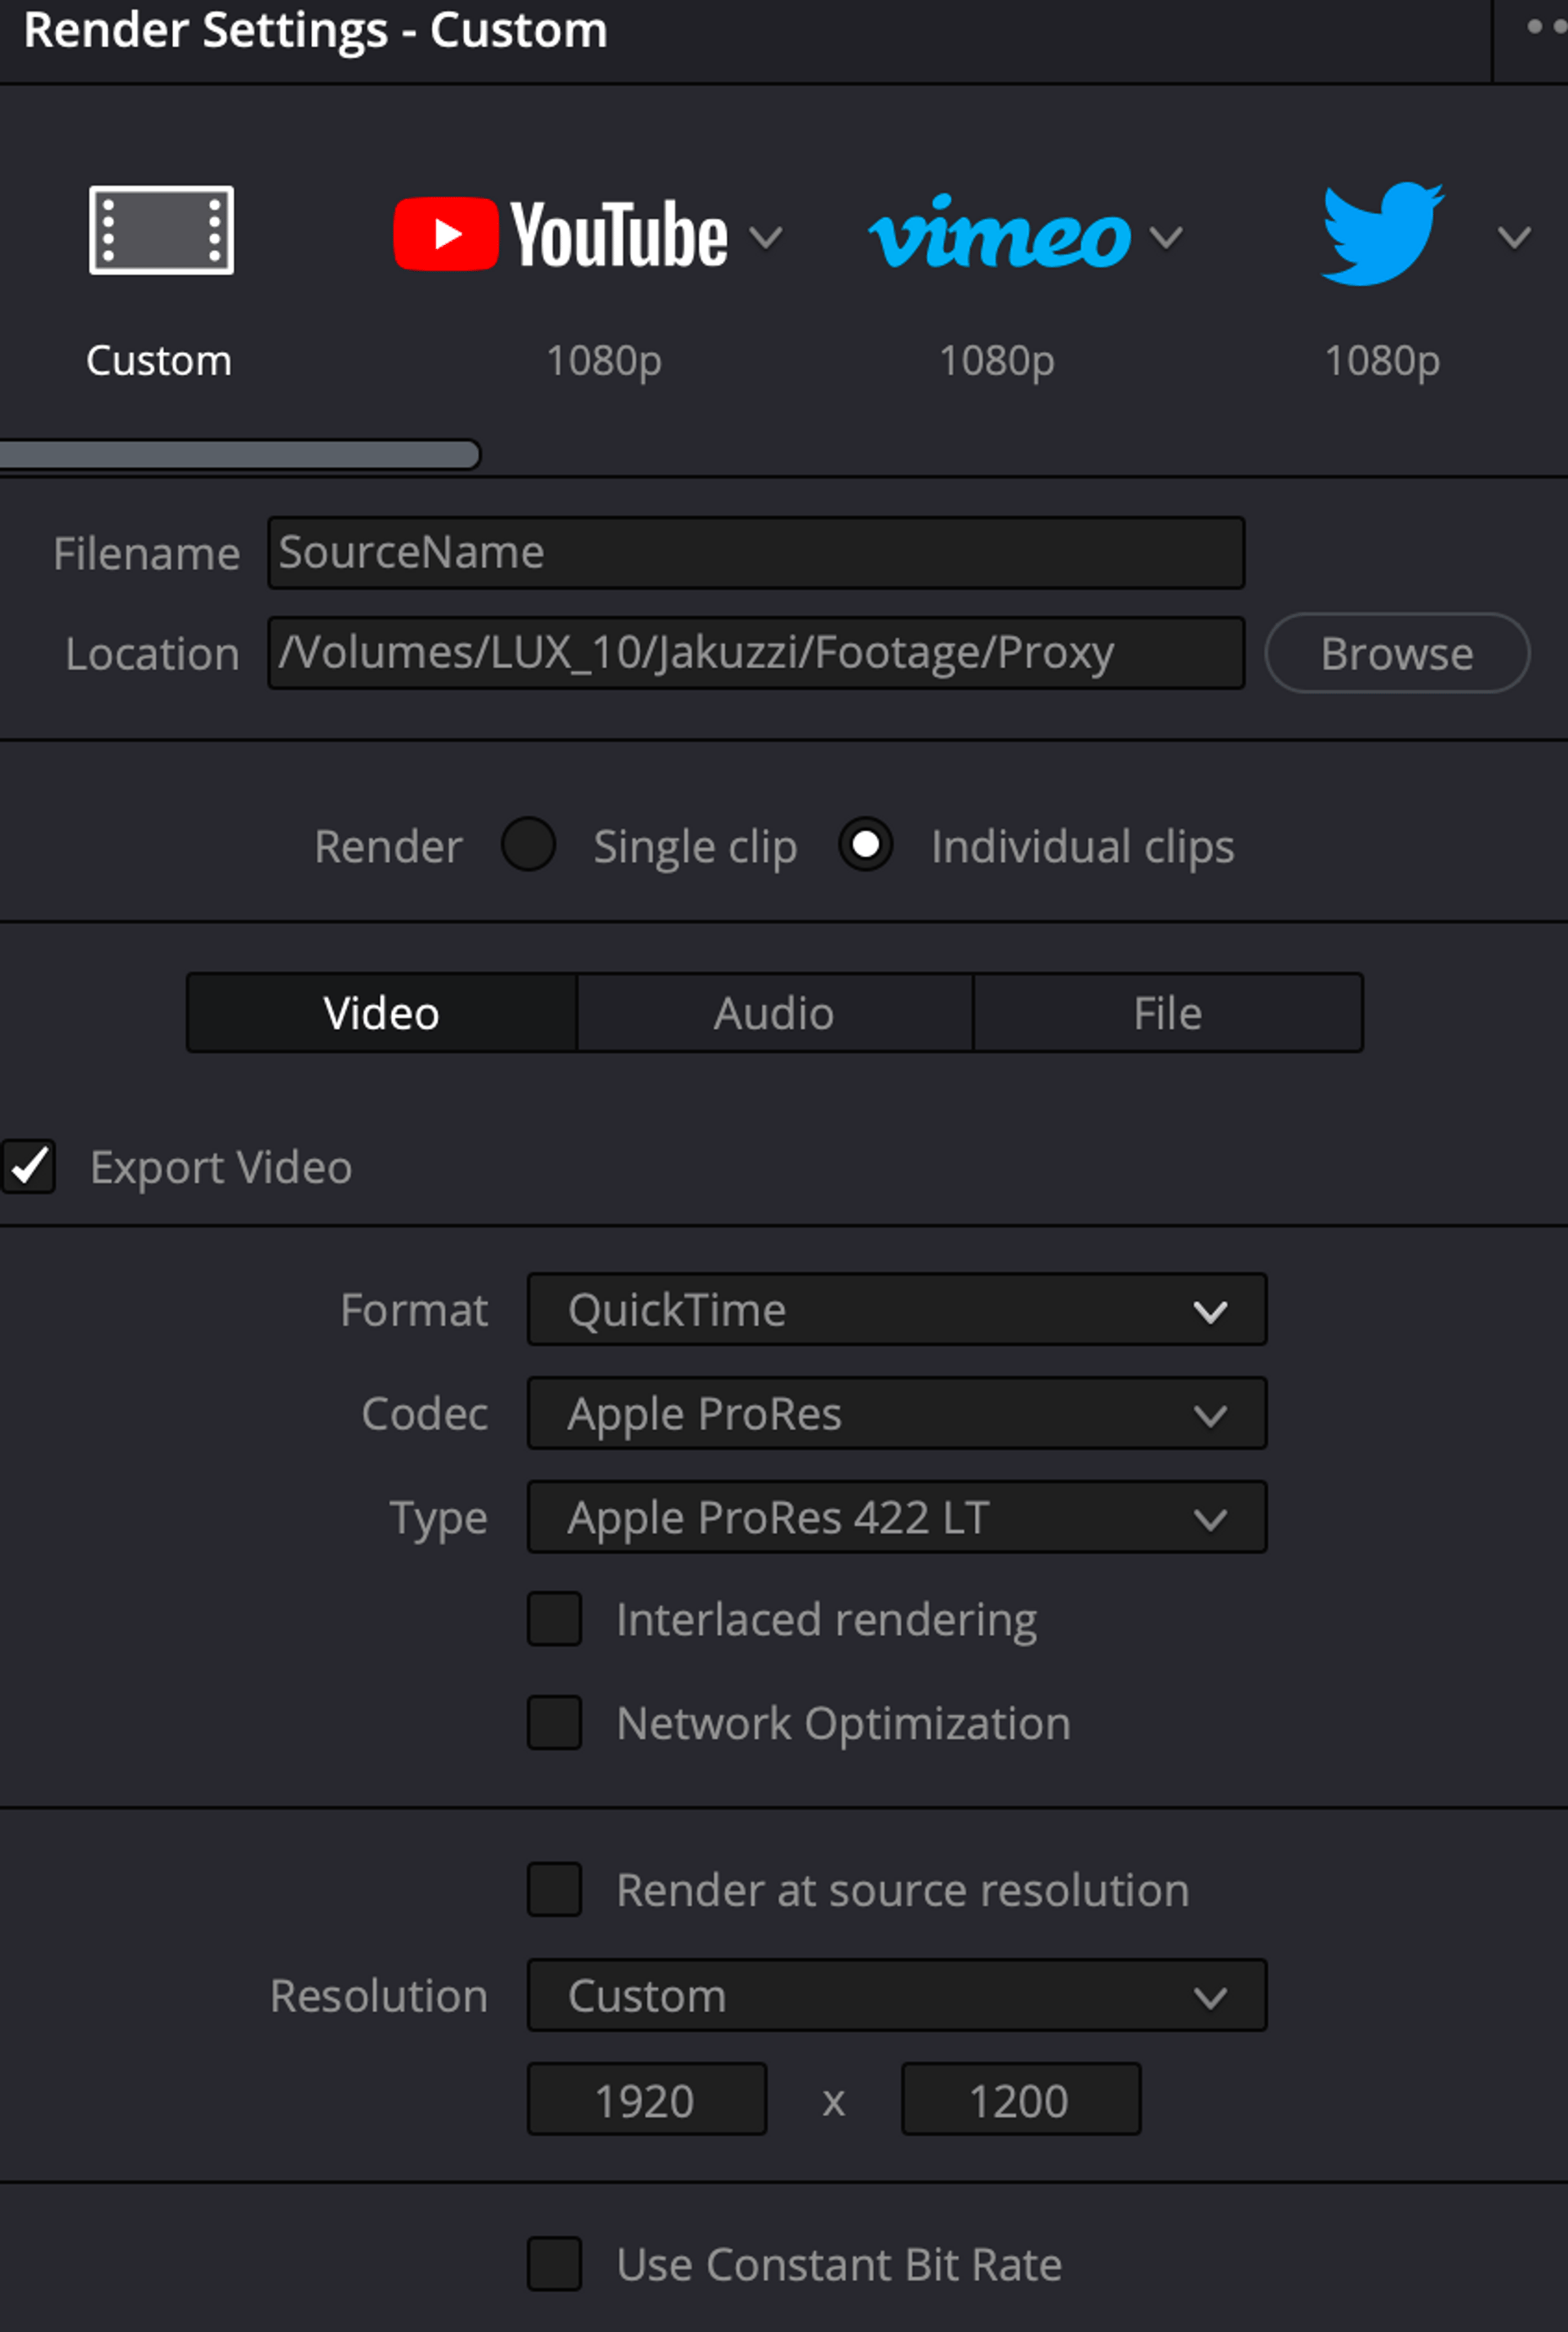The height and width of the screenshot is (2332, 1568).
Task: Choose the Twitter render preset
Action: 1382,233
